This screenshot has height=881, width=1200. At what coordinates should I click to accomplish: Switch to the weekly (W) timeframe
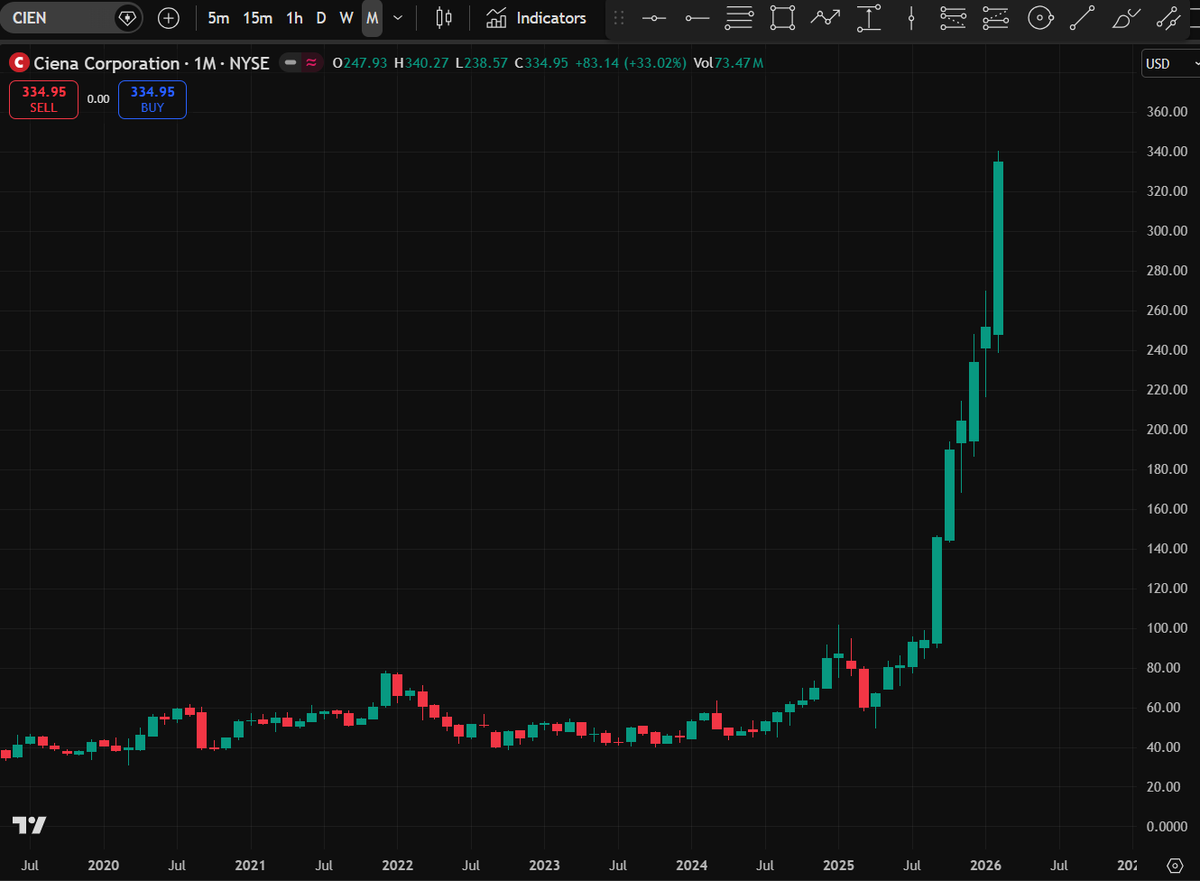click(346, 17)
